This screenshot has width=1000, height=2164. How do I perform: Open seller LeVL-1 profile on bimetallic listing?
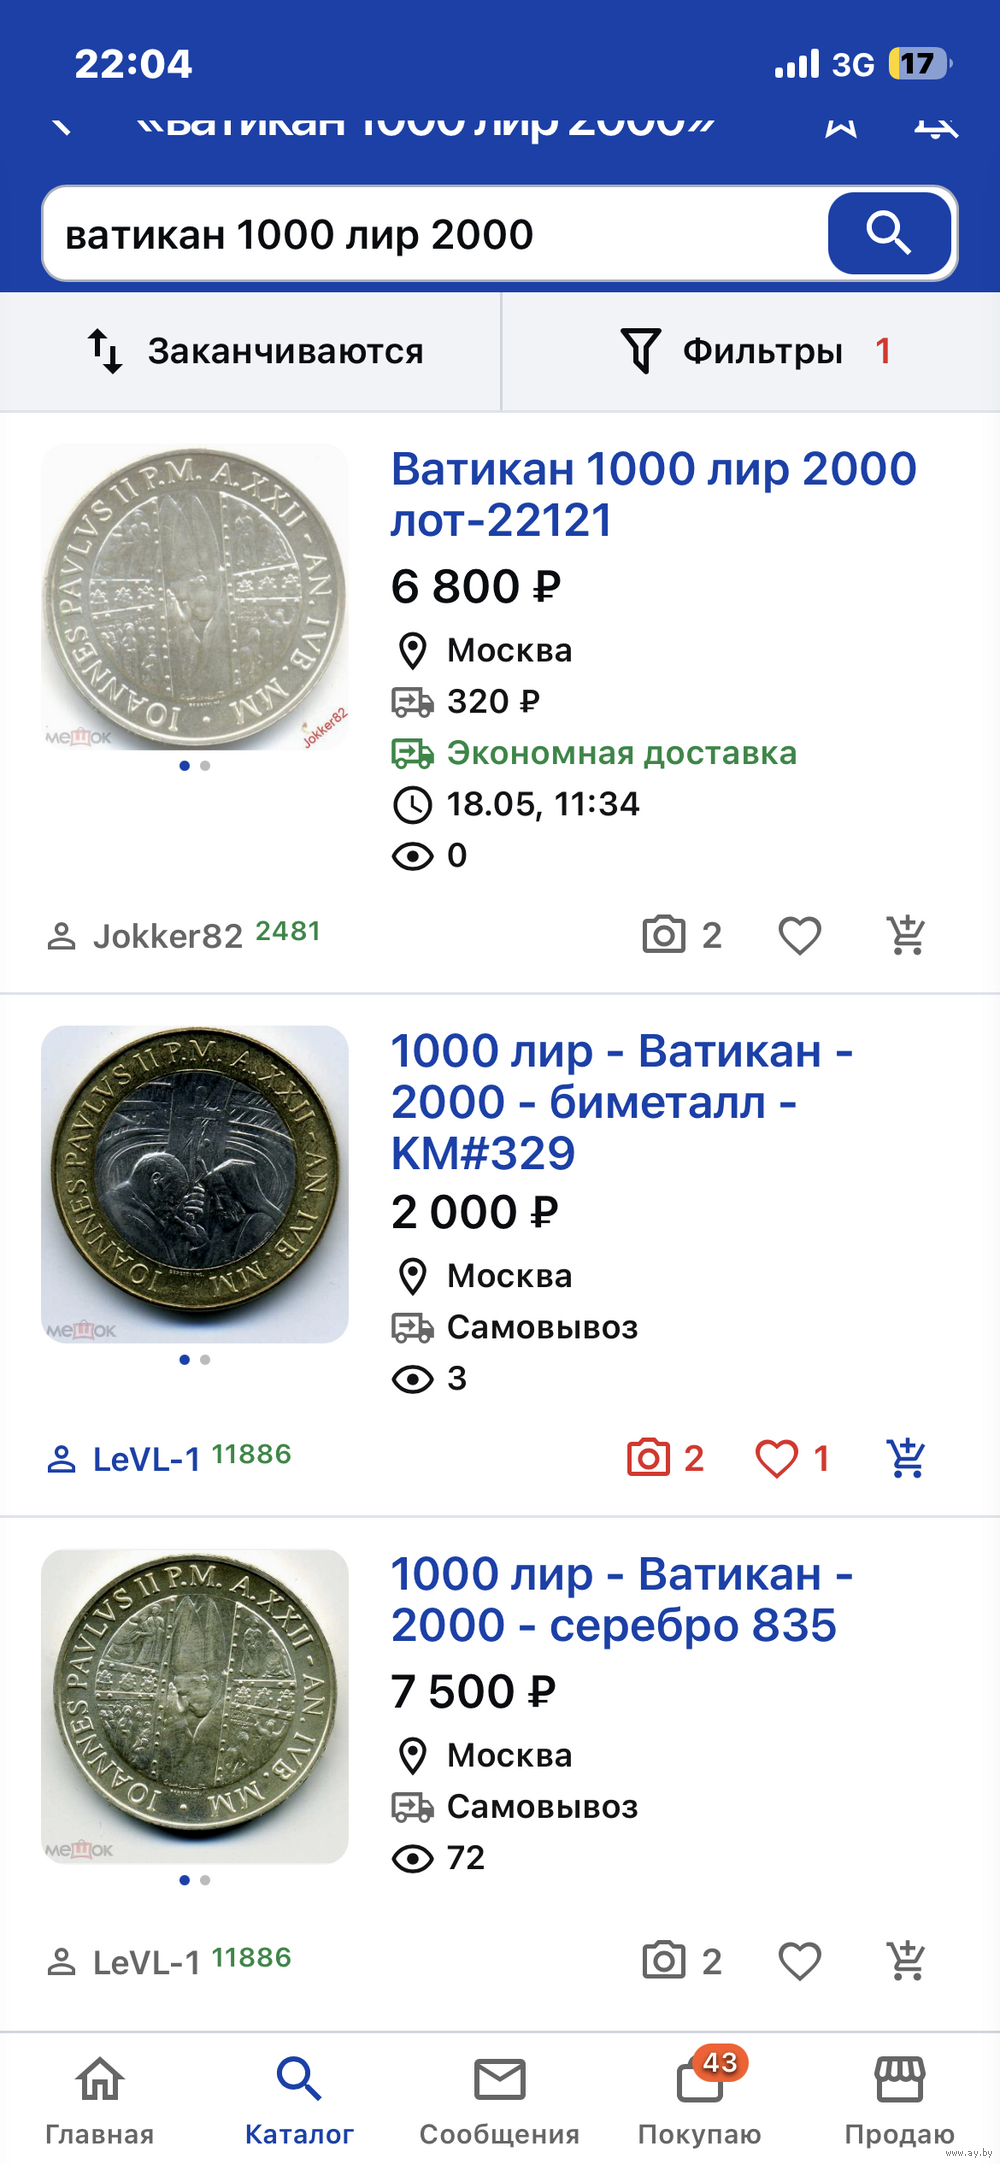146,1459
